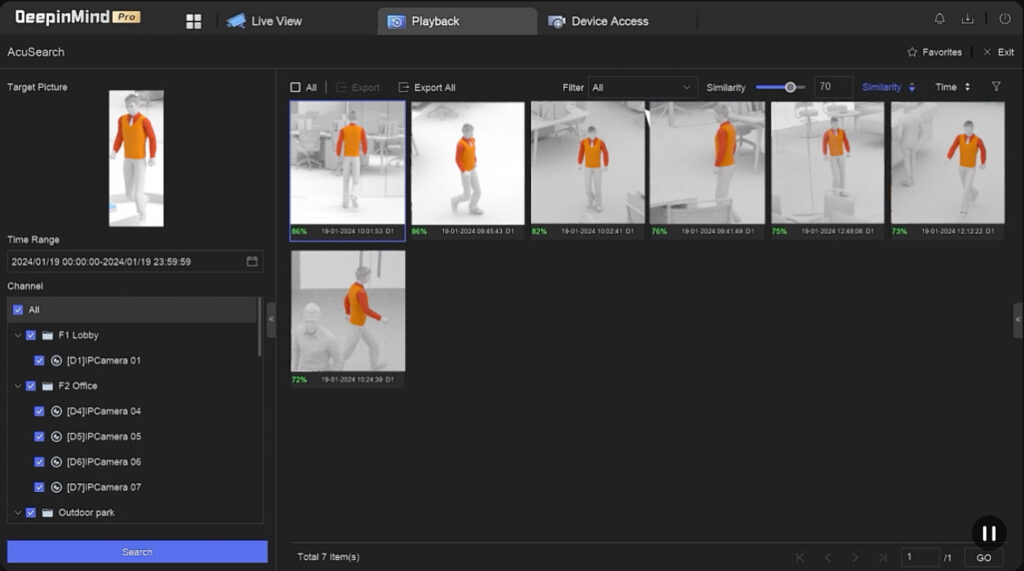This screenshot has width=1024, height=571.
Task: Uncheck the [D1]IPCamera 01 checkbox
Action: pyautogui.click(x=39, y=361)
